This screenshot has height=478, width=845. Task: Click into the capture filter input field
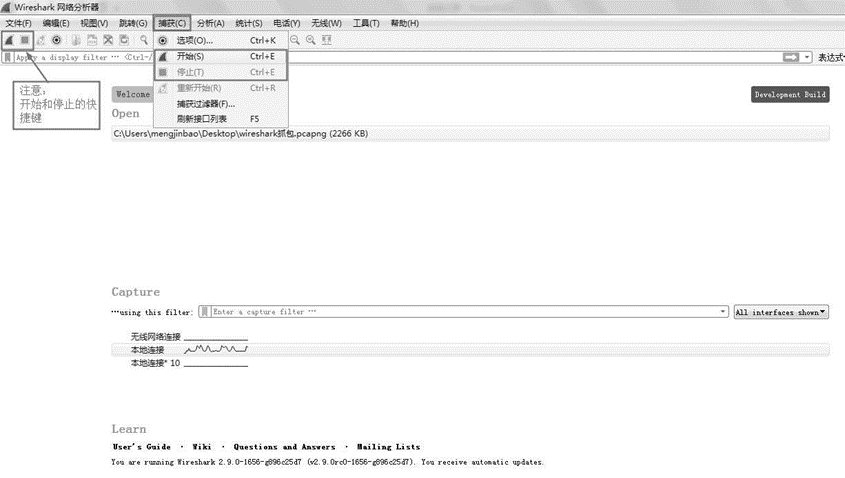[x=465, y=311]
